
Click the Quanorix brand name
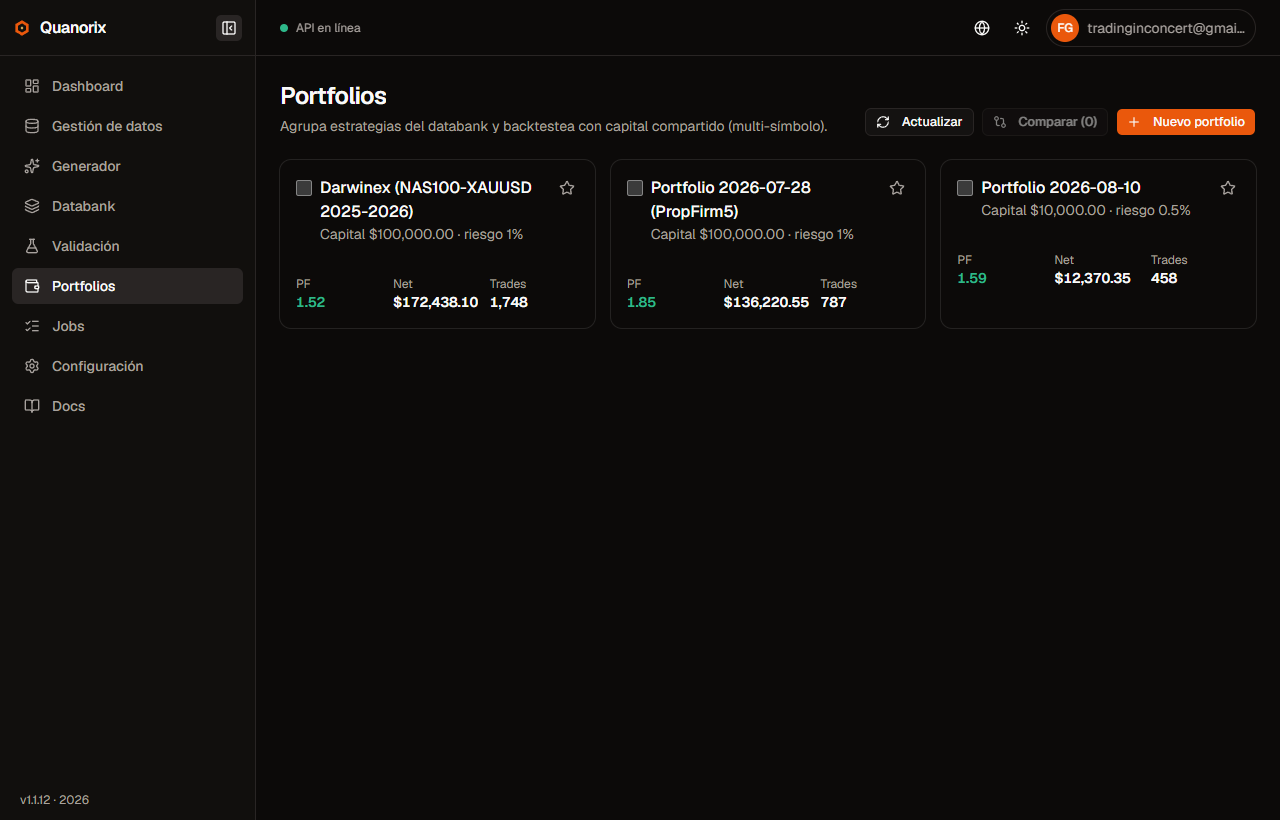click(x=73, y=28)
